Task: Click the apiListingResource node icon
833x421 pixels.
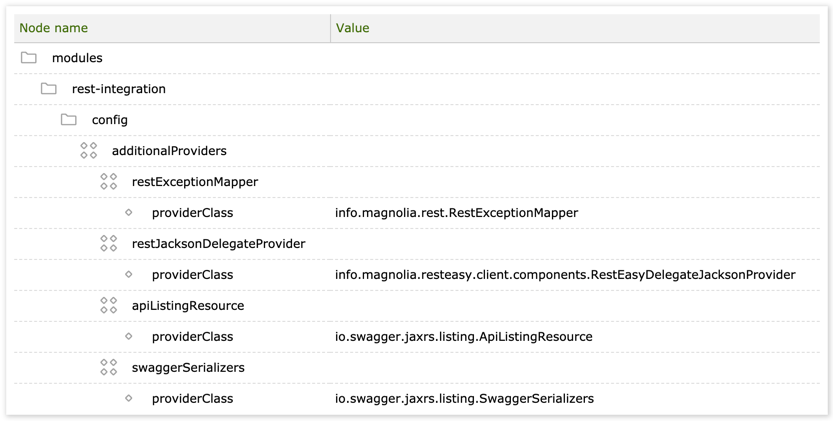Action: pyautogui.click(x=109, y=306)
